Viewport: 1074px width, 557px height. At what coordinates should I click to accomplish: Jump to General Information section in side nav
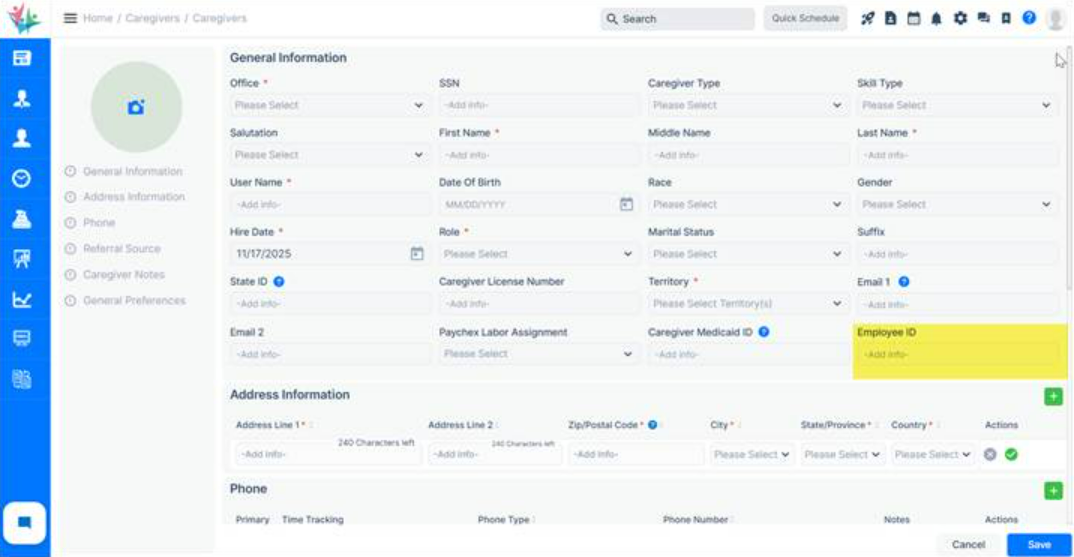pyautogui.click(x=133, y=171)
